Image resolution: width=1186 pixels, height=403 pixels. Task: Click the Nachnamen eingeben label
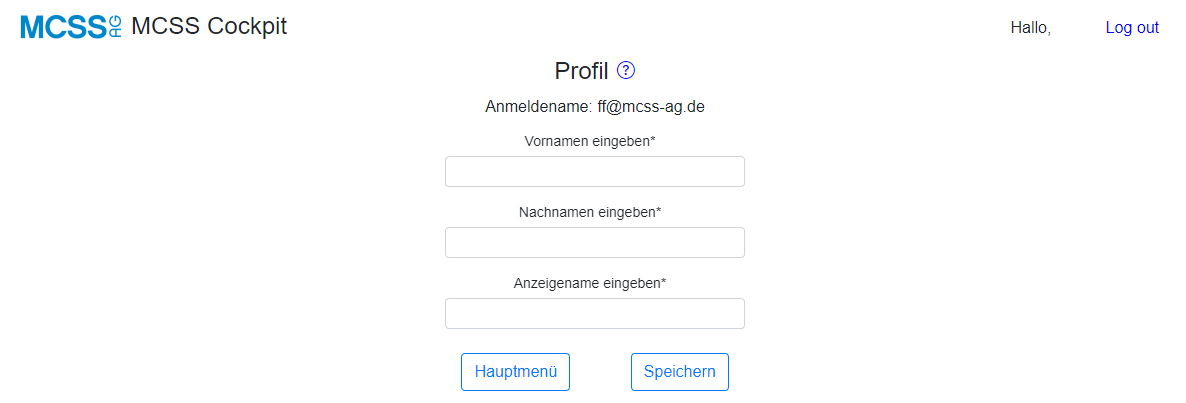[587, 212]
